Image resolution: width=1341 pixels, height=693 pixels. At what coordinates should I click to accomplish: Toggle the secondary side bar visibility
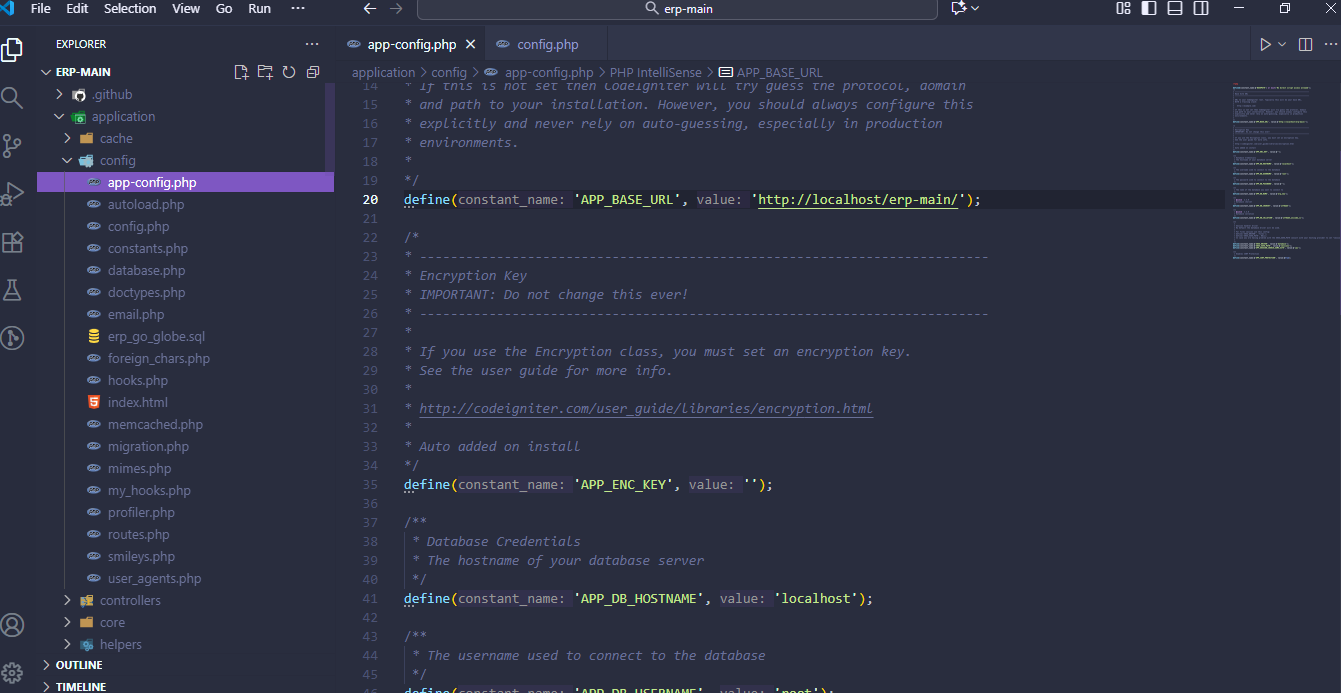point(1201,8)
